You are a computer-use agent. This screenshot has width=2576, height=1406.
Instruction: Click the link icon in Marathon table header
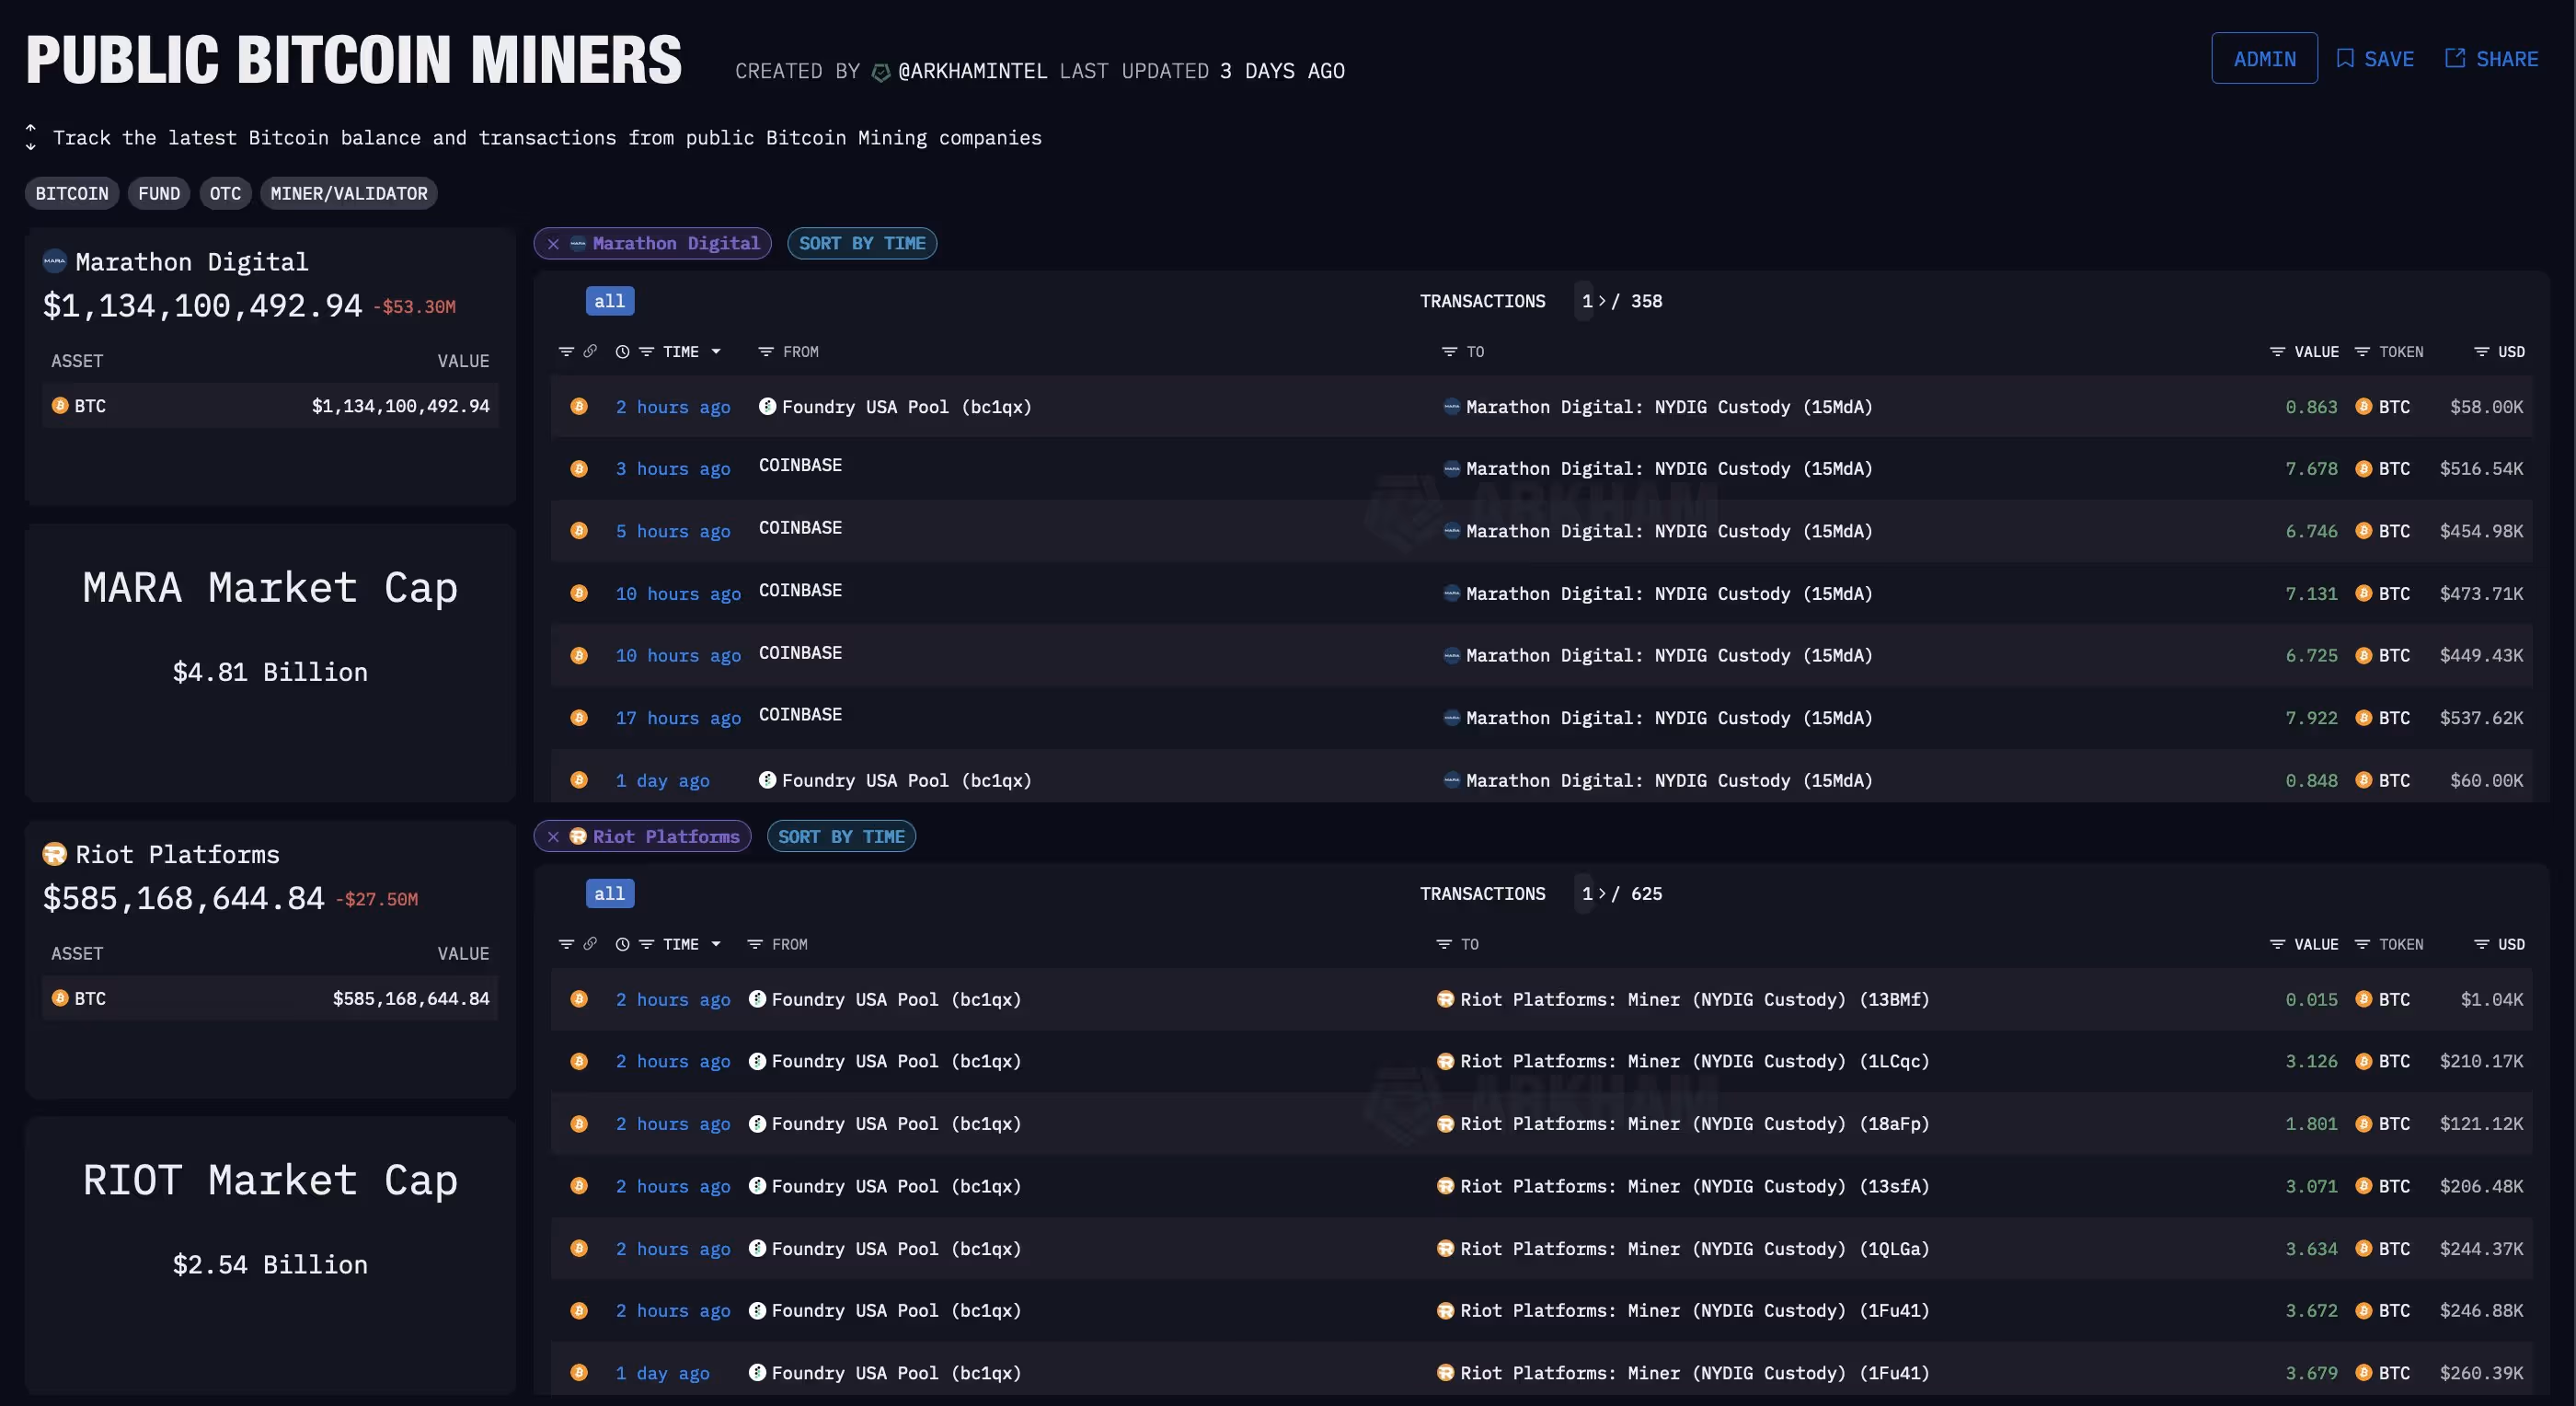click(x=590, y=351)
